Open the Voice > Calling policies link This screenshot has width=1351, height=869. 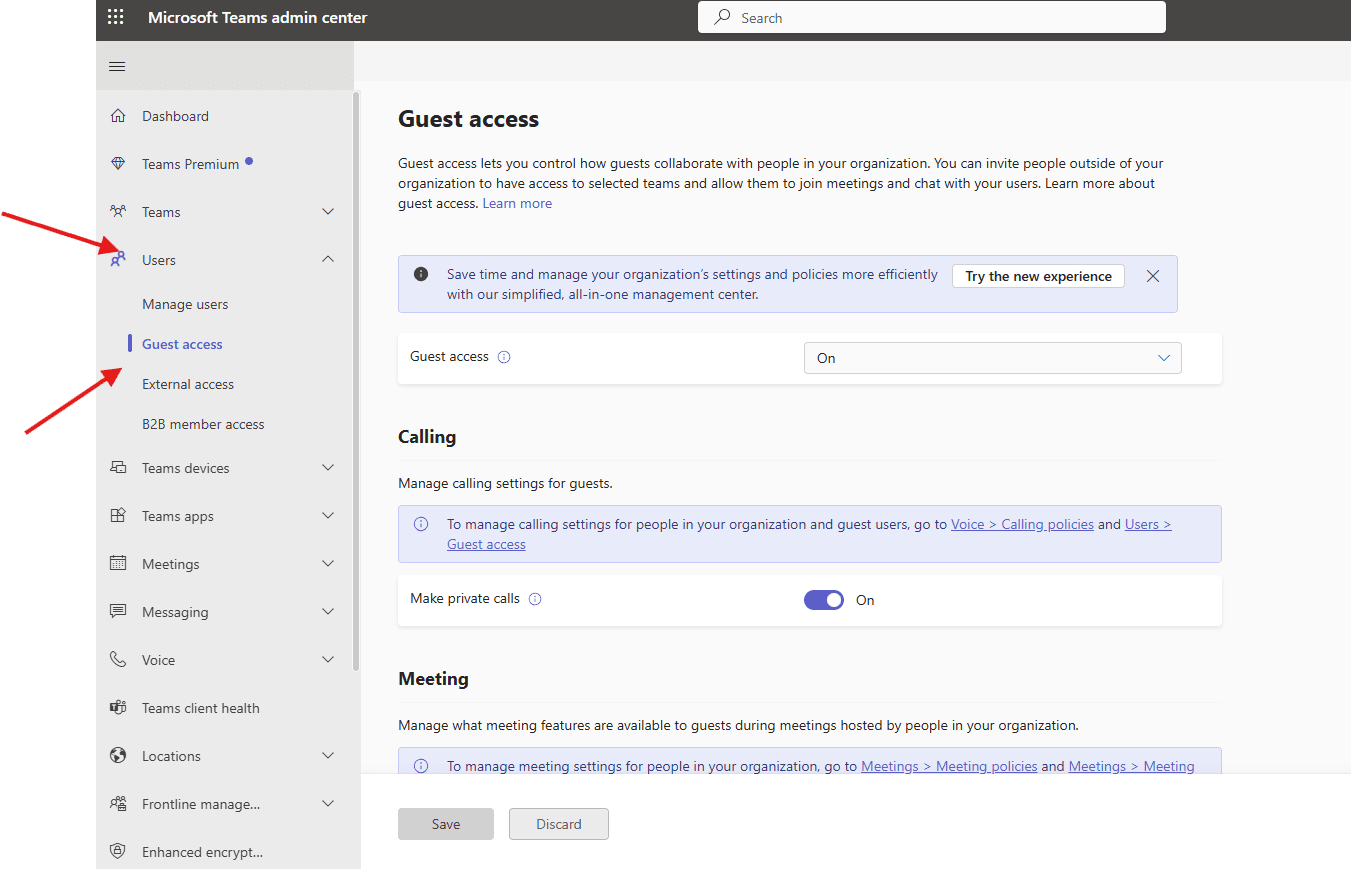pyautogui.click(x=1022, y=523)
